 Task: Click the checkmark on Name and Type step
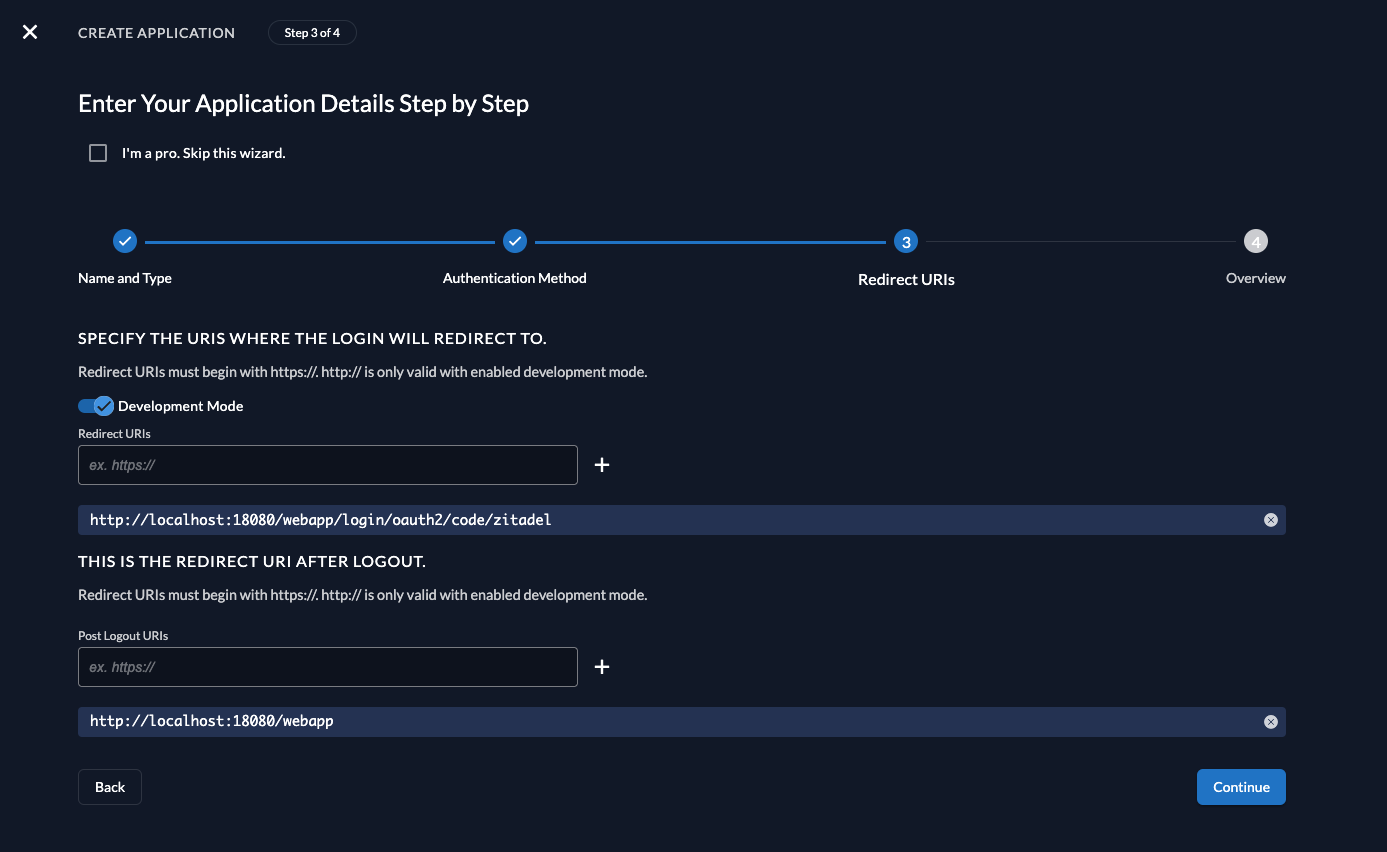124,241
